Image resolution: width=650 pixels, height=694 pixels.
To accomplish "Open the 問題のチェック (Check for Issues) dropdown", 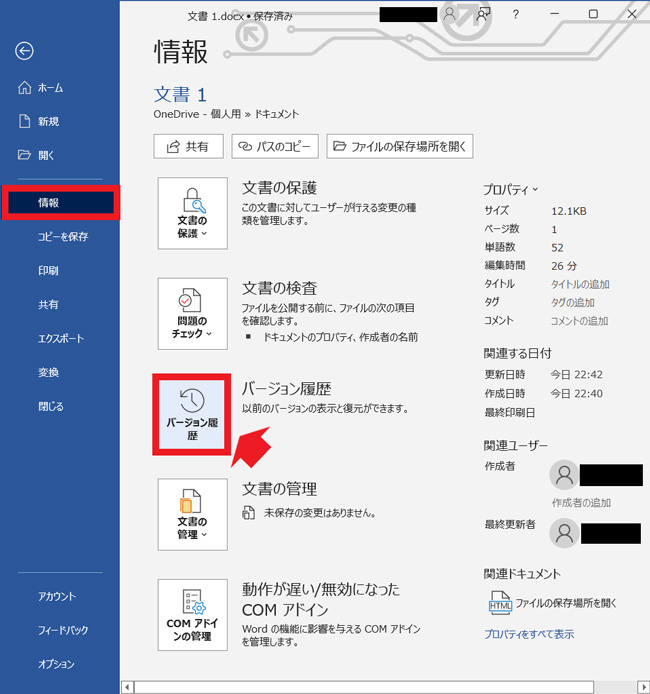I will pyautogui.click(x=192, y=313).
